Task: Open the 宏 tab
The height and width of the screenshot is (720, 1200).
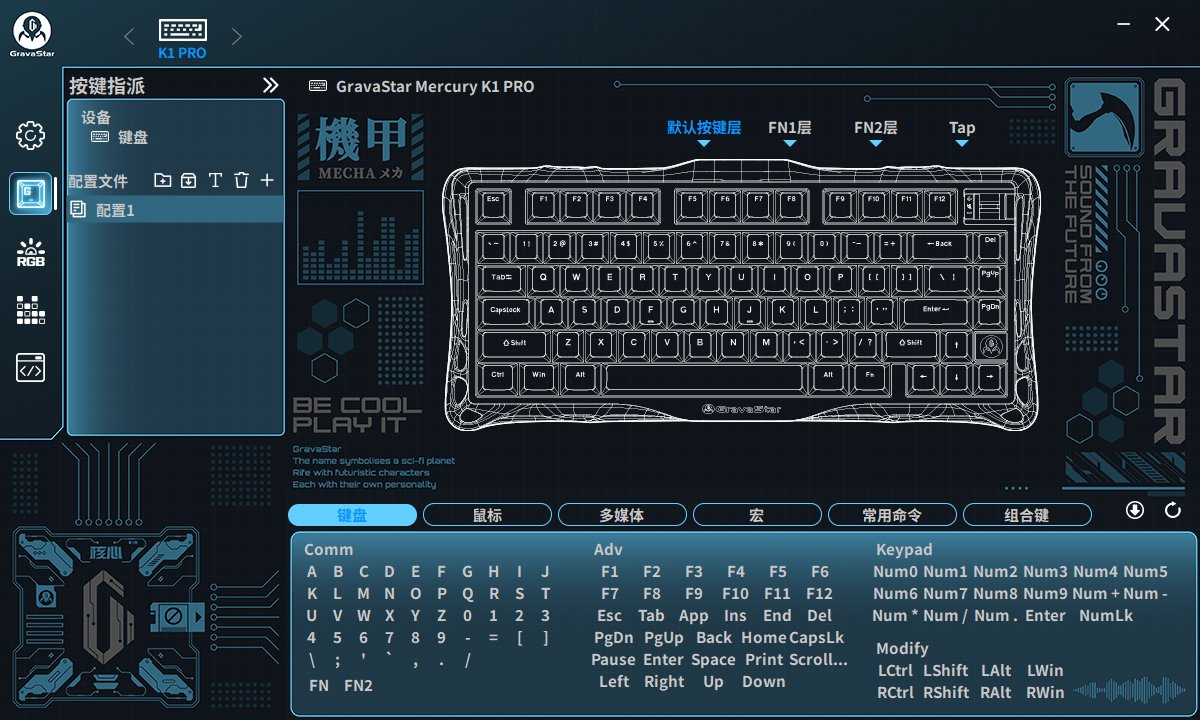Action: tap(757, 515)
